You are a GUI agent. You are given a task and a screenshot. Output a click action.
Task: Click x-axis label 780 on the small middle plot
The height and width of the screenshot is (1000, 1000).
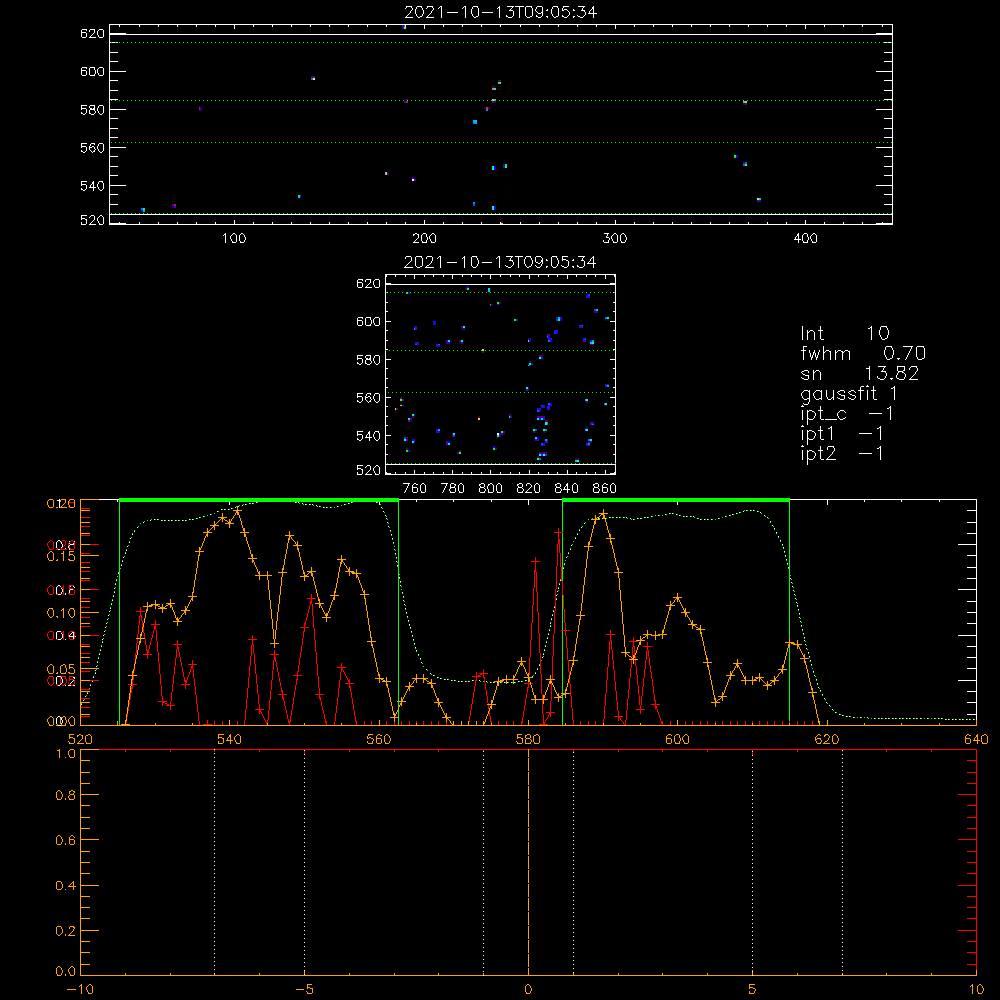453,489
